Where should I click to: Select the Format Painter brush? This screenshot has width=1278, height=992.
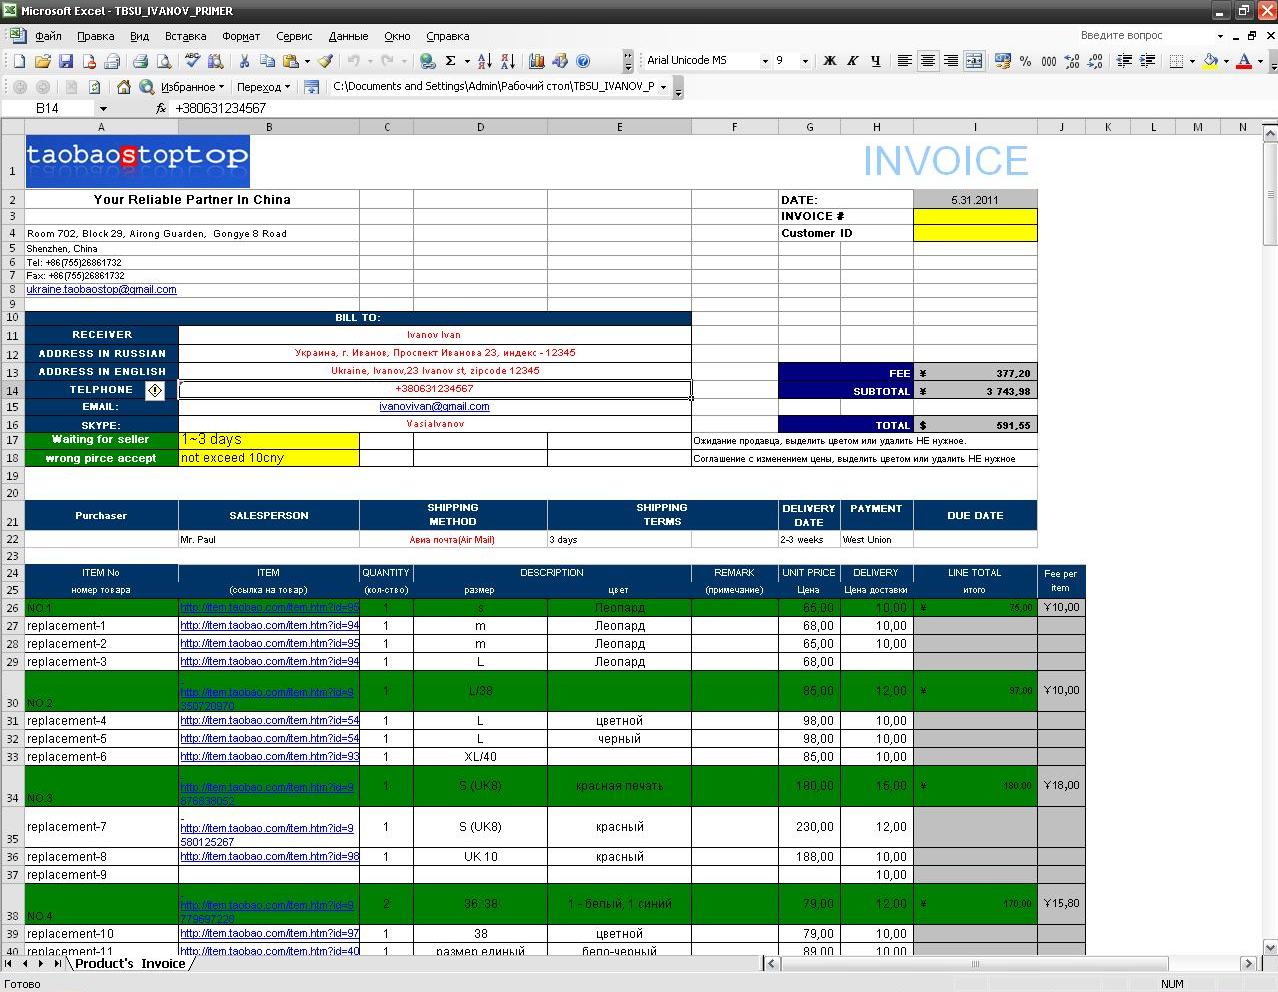tap(326, 61)
